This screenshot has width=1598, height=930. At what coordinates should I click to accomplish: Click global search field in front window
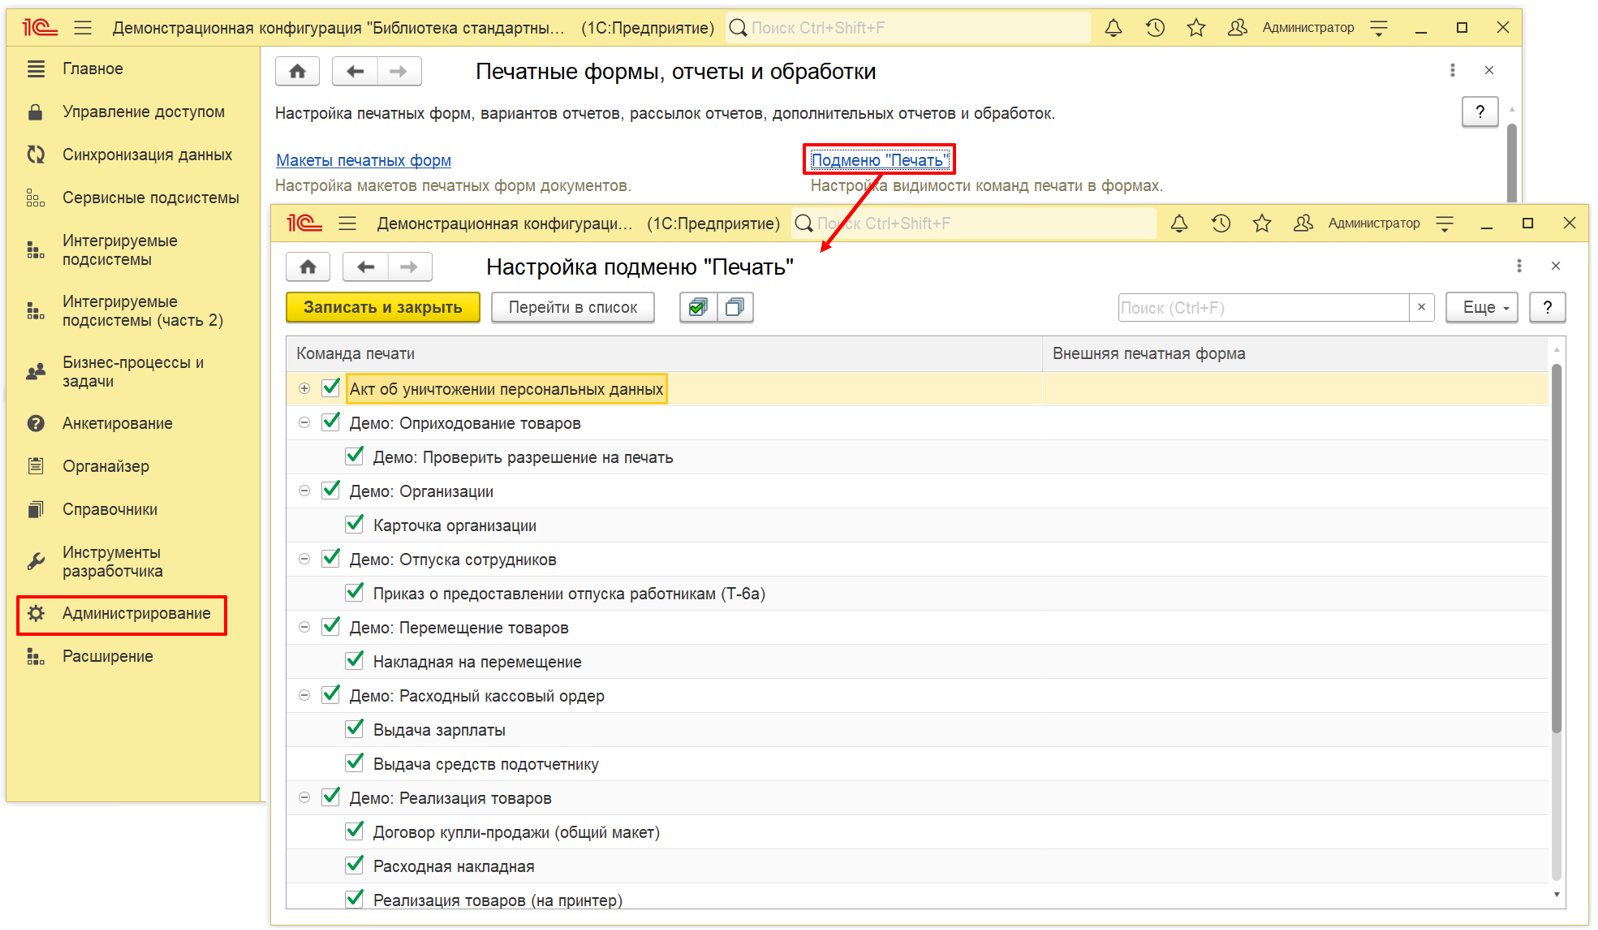[x=973, y=223]
